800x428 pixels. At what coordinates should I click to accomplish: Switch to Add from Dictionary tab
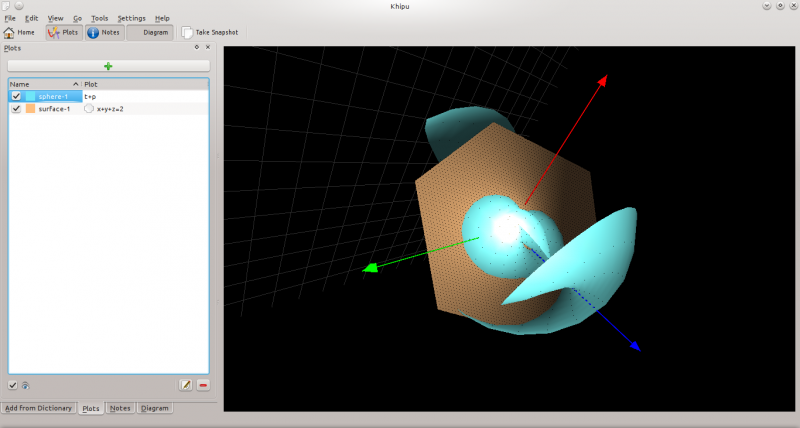coord(38,408)
